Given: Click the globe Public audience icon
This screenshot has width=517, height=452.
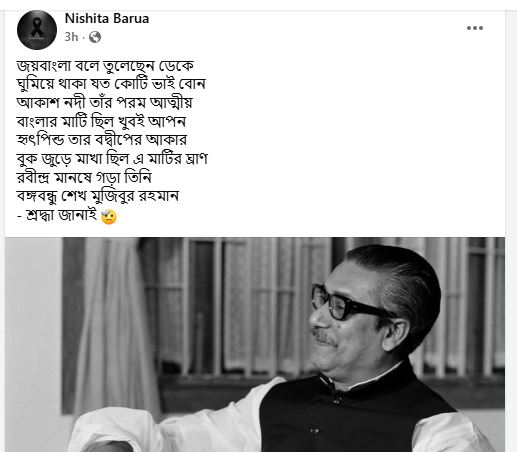Looking at the screenshot, I should 95,37.
